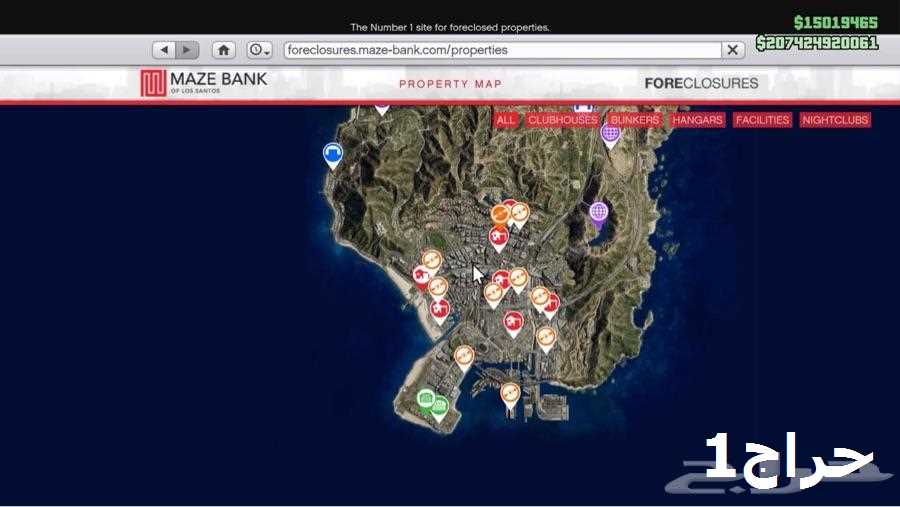Image resolution: width=900 pixels, height=507 pixels.
Task: Select the red clubhouse pin nearest the mouse cursor
Action: [501, 280]
